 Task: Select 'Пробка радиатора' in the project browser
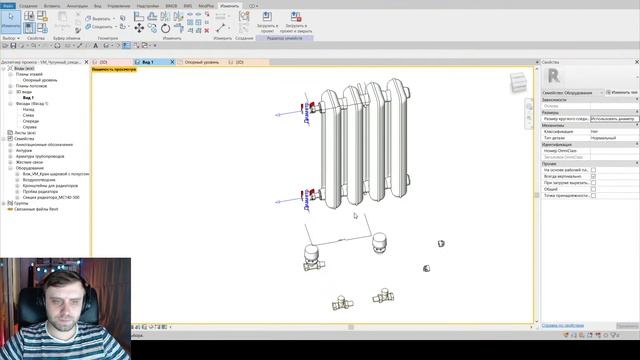click(x=40, y=191)
